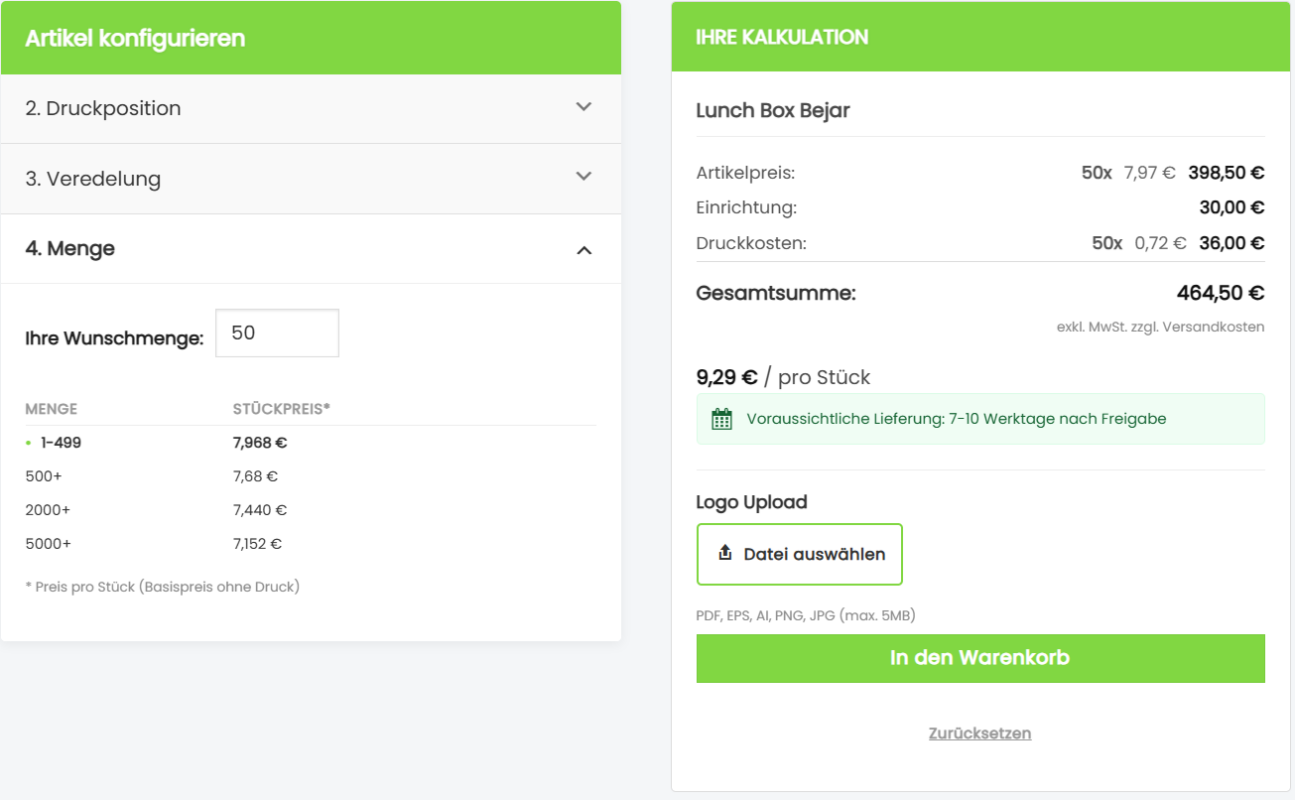1295x800 pixels.
Task: Open the 2. Druckposition step
Action: point(103,108)
